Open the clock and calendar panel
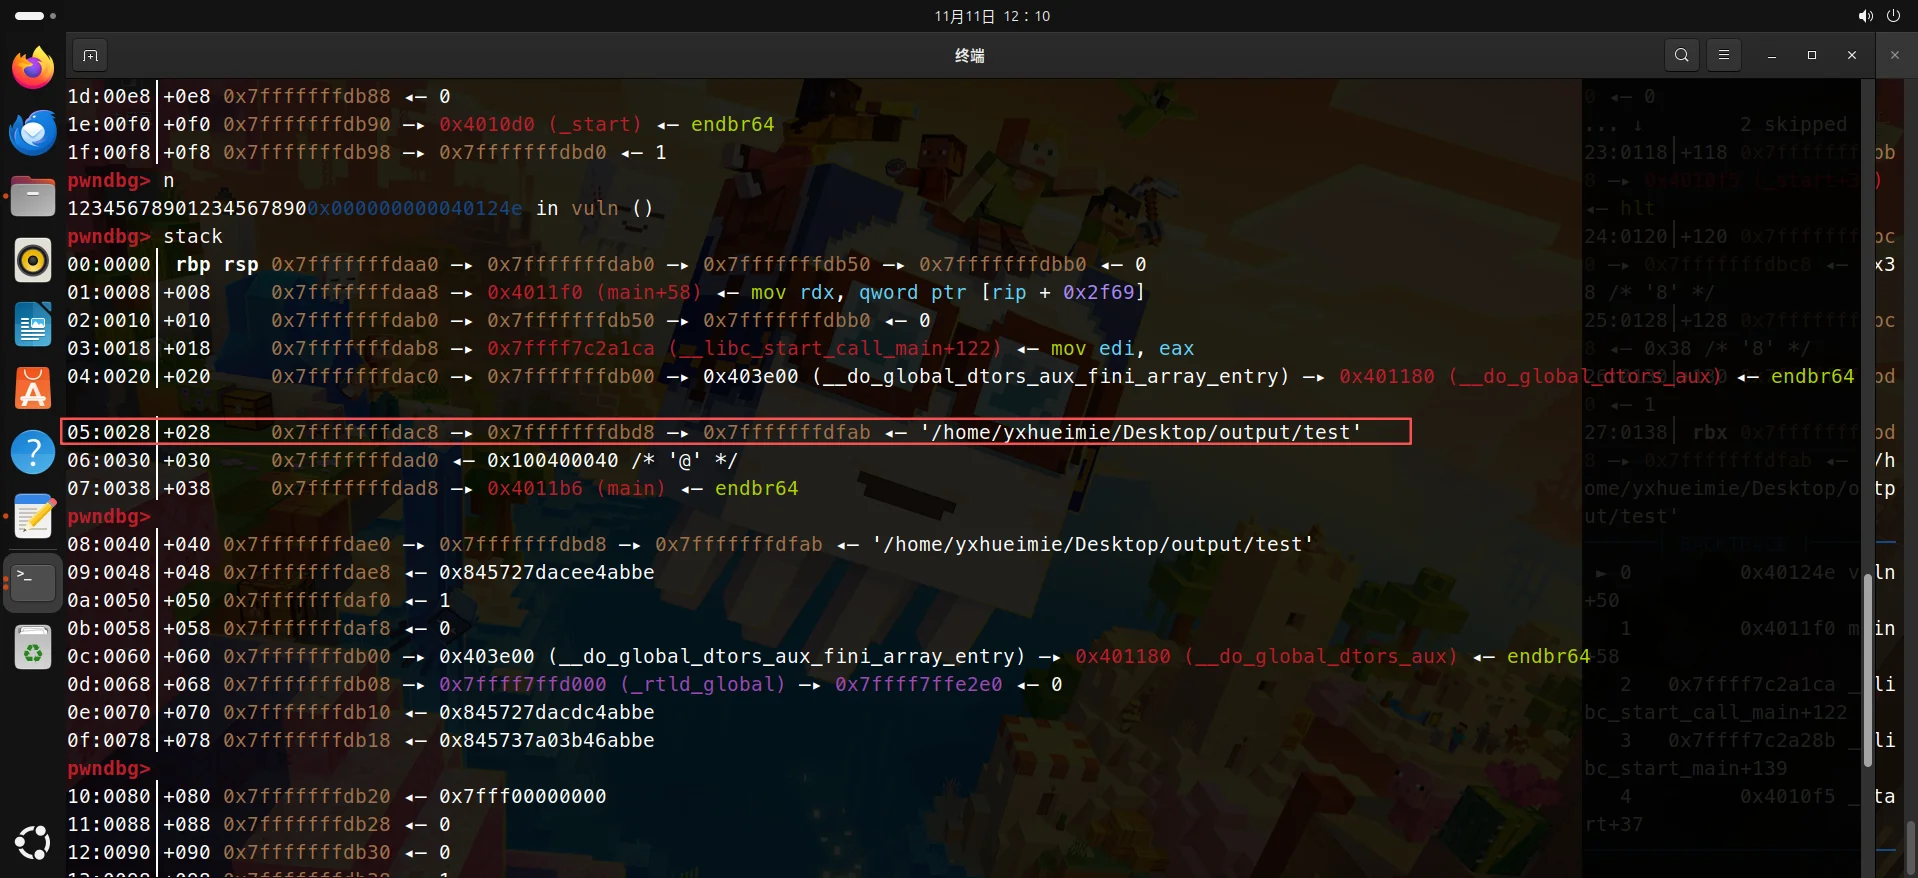 tap(992, 16)
